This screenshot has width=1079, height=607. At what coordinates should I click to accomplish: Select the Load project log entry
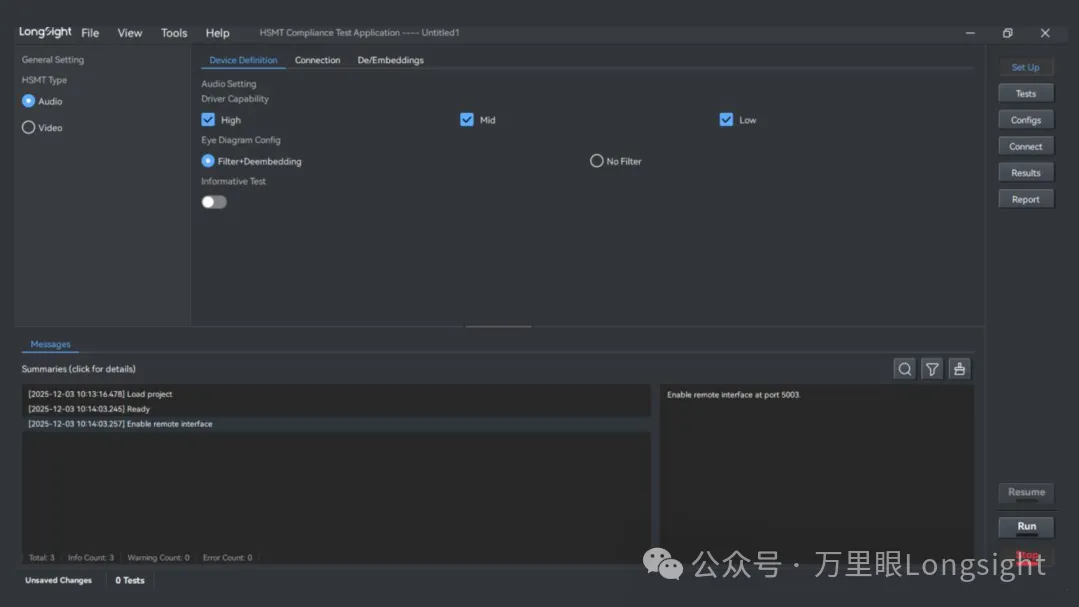(x=336, y=394)
